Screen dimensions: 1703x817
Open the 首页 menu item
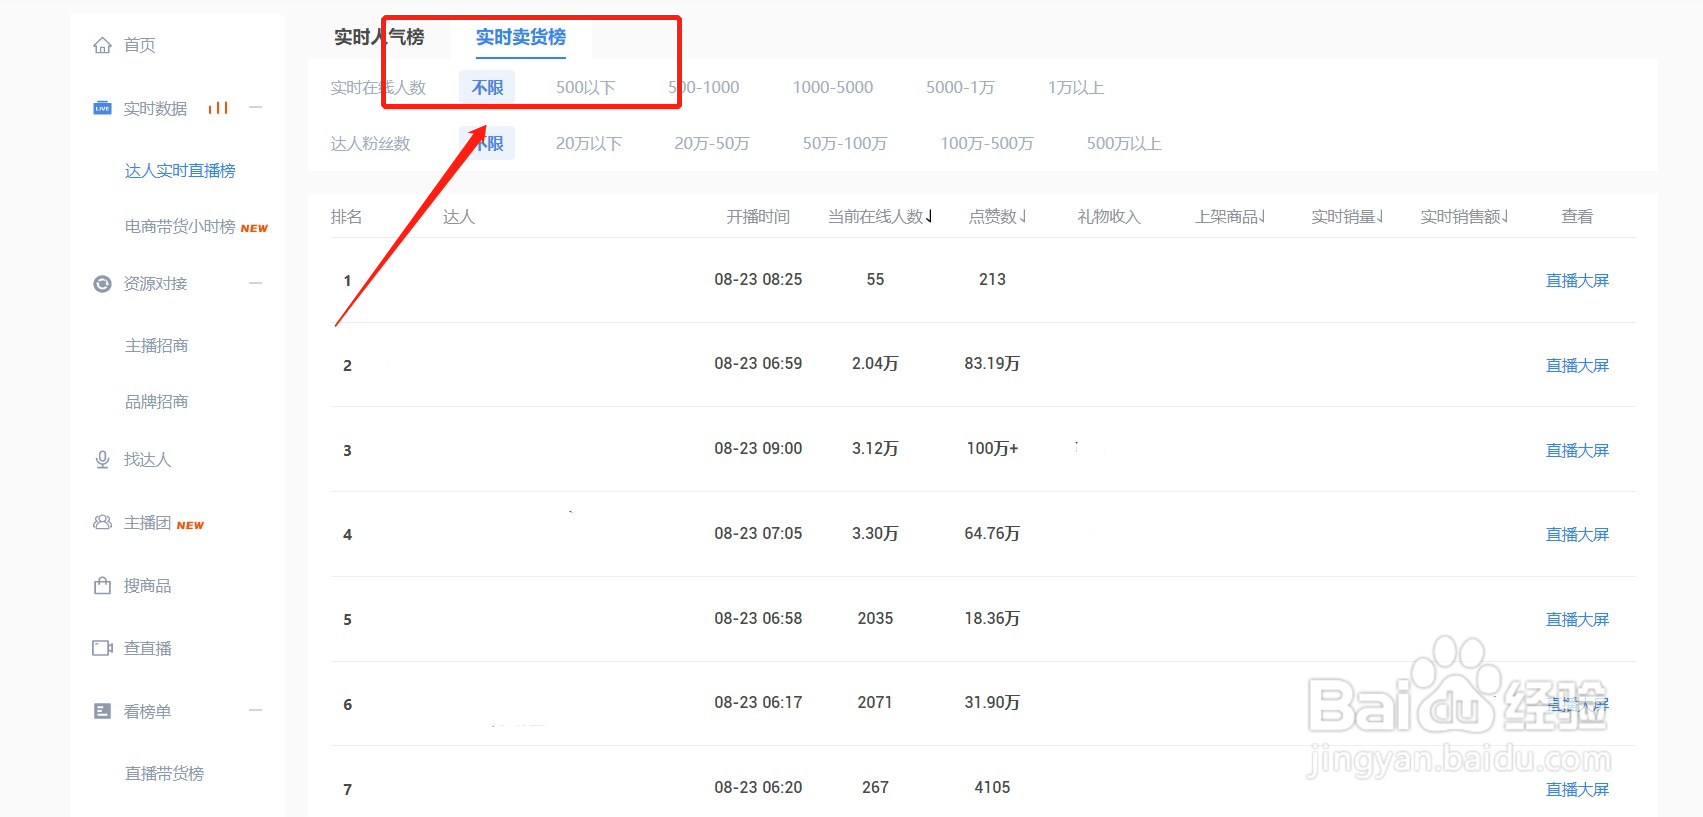coord(139,45)
